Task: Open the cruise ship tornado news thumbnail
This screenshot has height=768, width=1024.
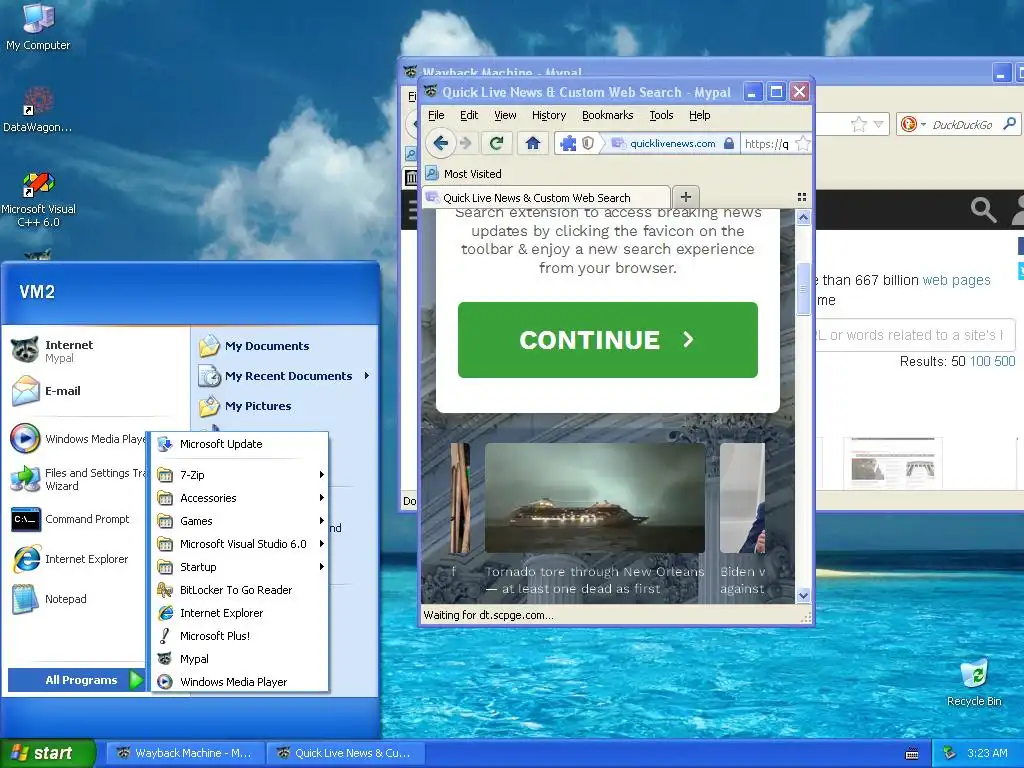Action: [594, 498]
